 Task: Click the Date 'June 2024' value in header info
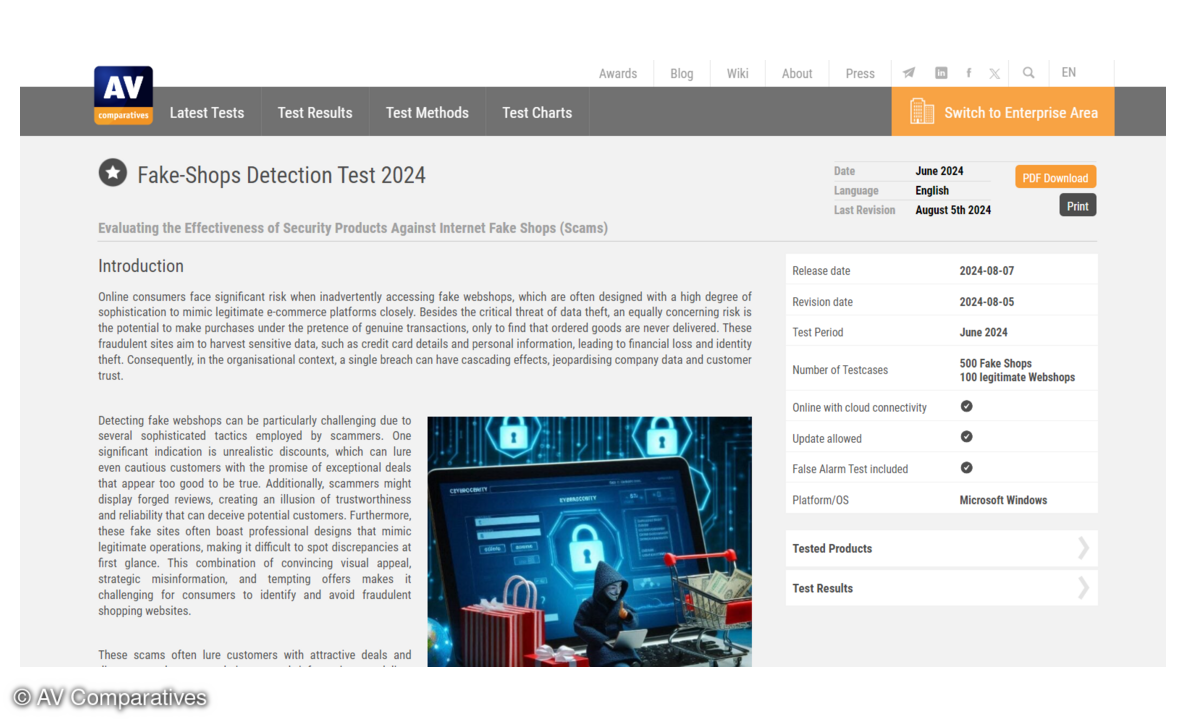[x=939, y=171]
